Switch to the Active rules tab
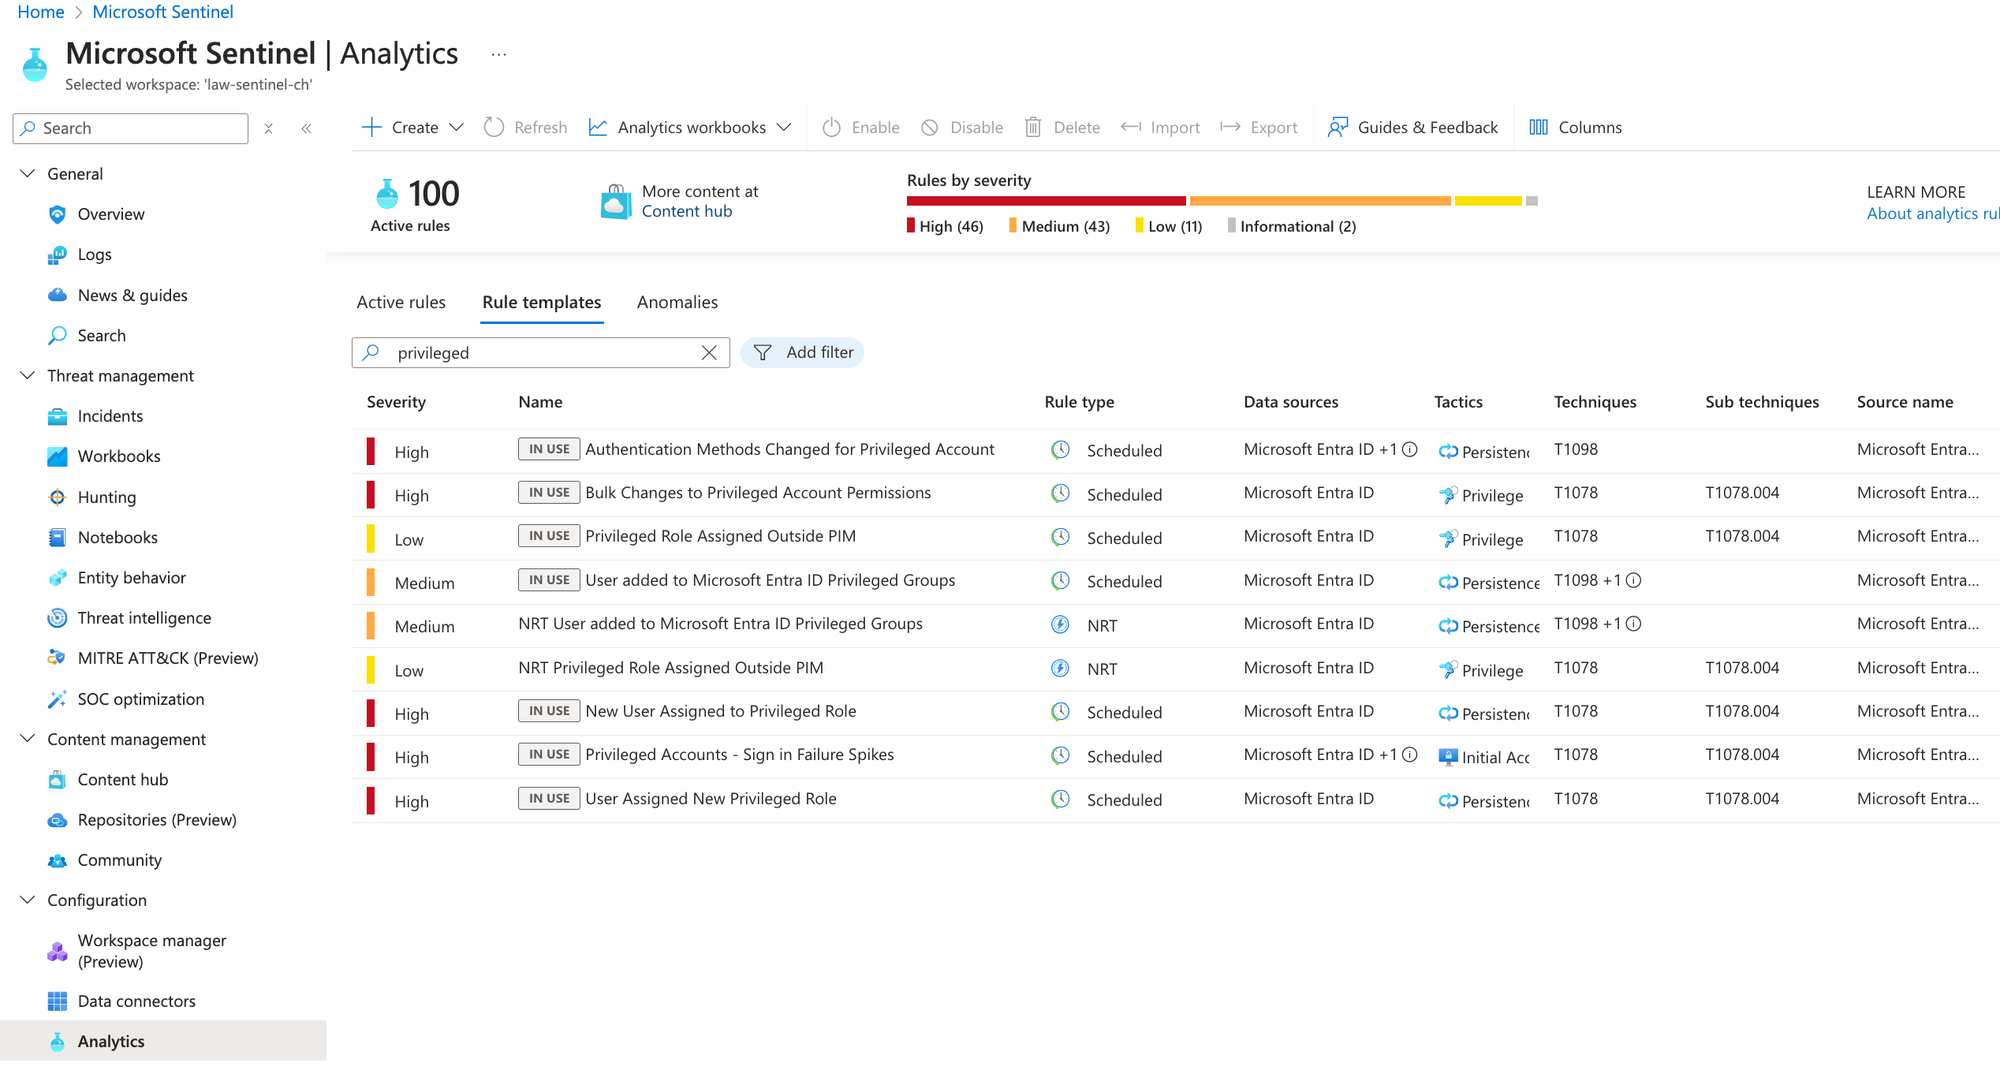Screen dimensions: 2000x1069 pyautogui.click(x=401, y=302)
